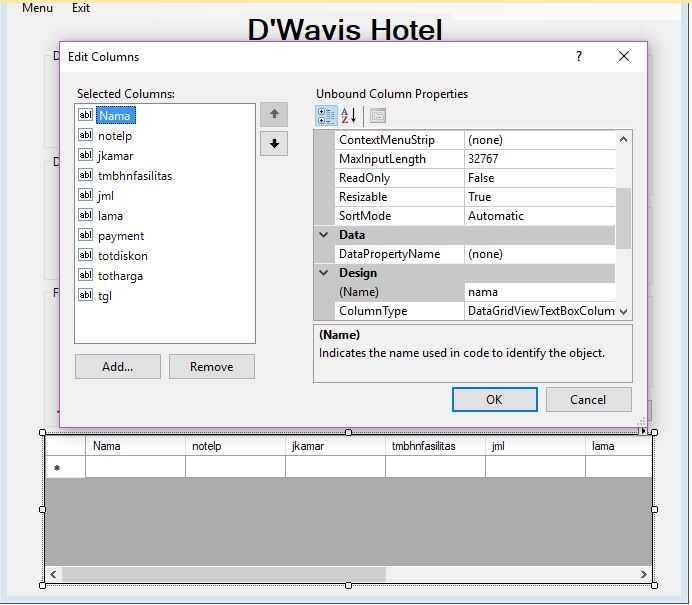
Task: Collapse the Data property category
Action: (323, 235)
